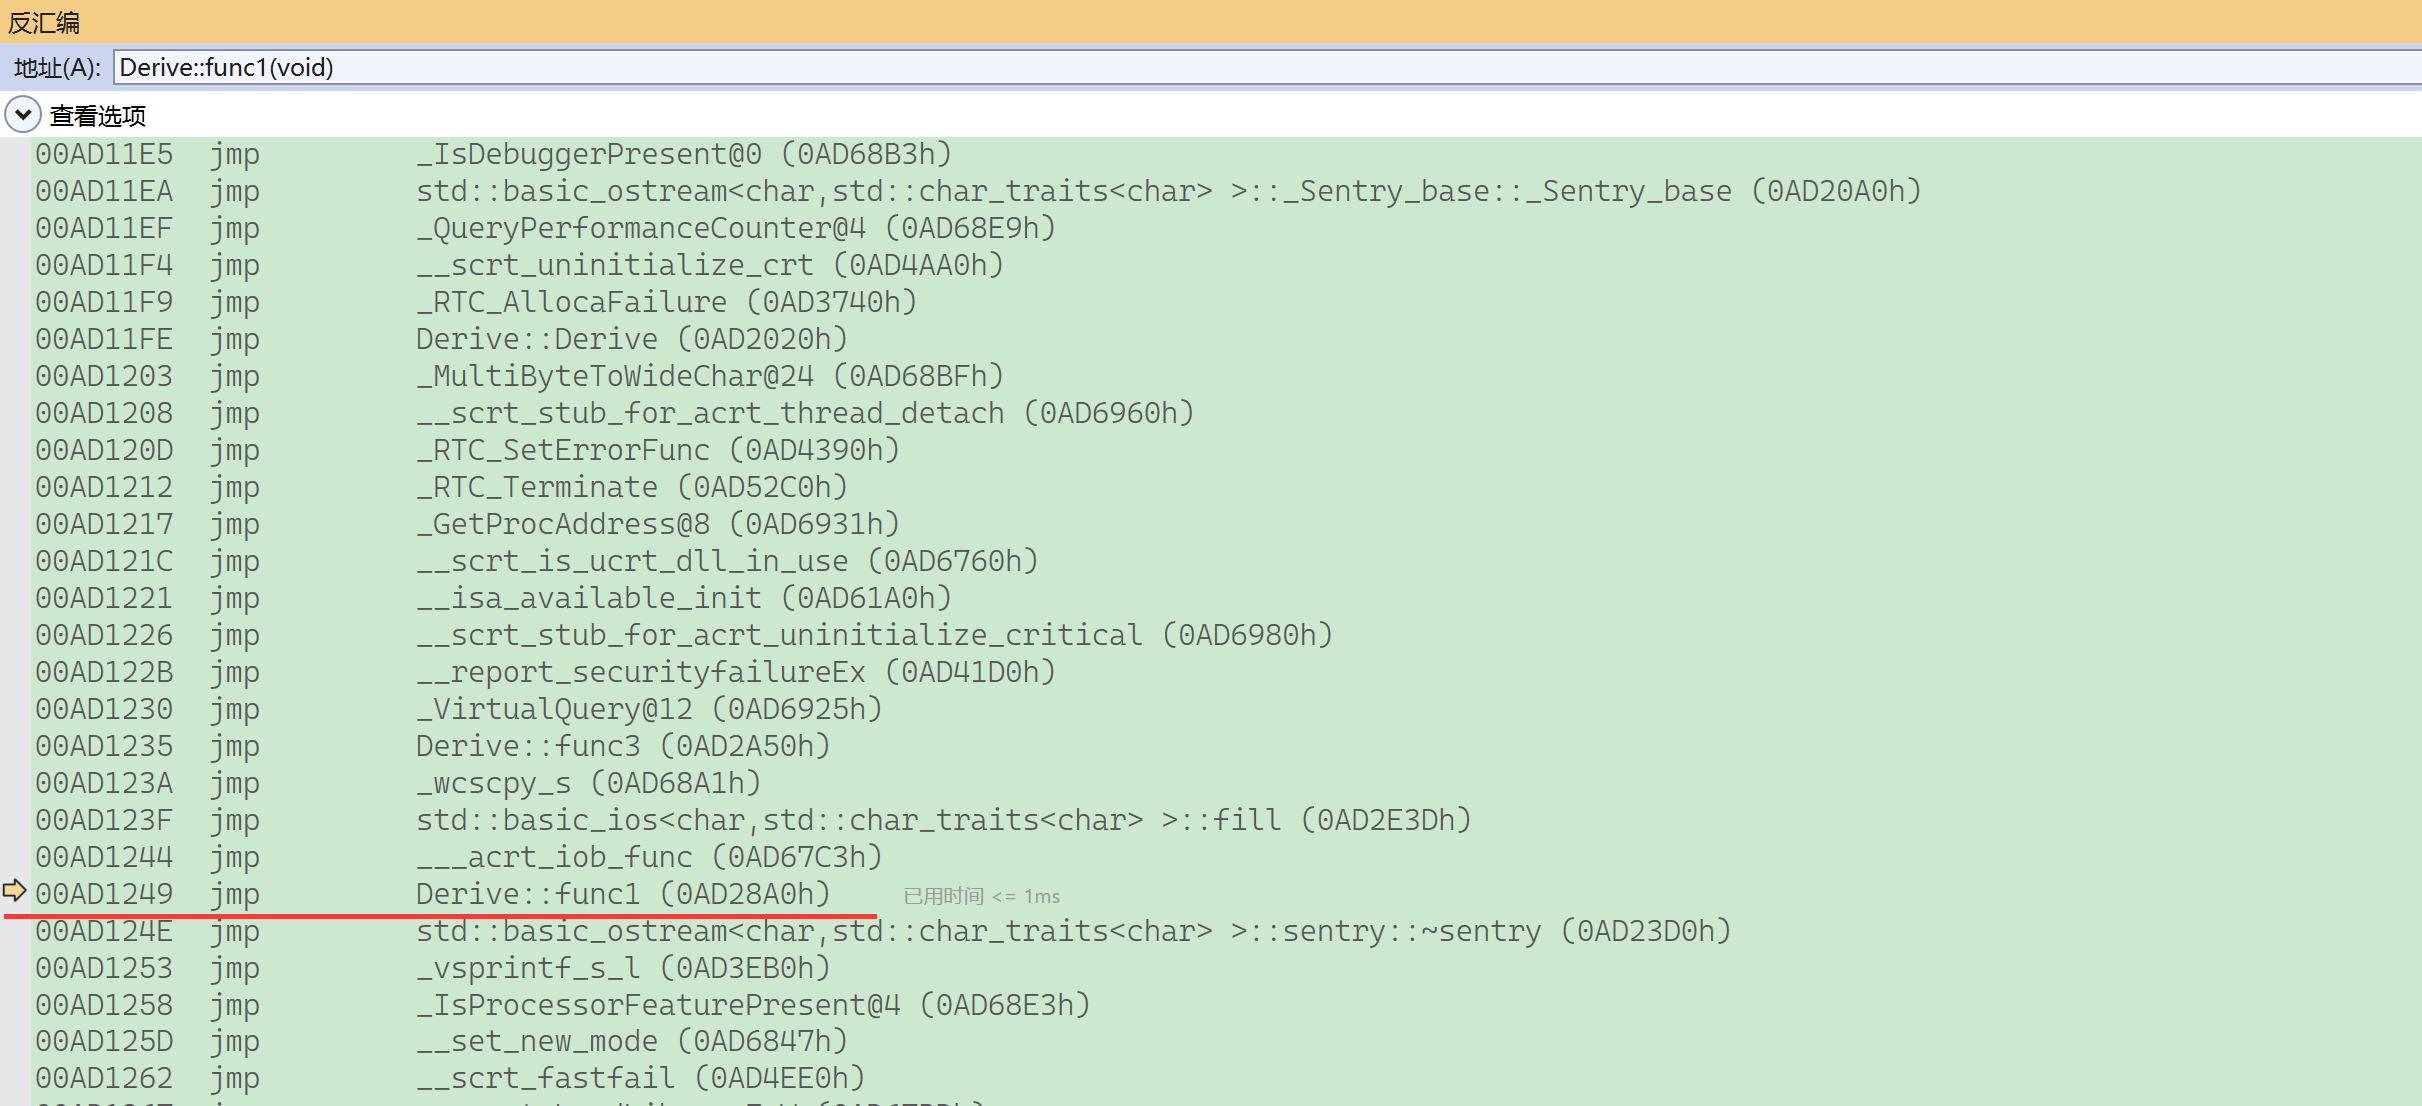Select the _wcscpy_s jmp line
2422x1106 pixels.
(588, 783)
